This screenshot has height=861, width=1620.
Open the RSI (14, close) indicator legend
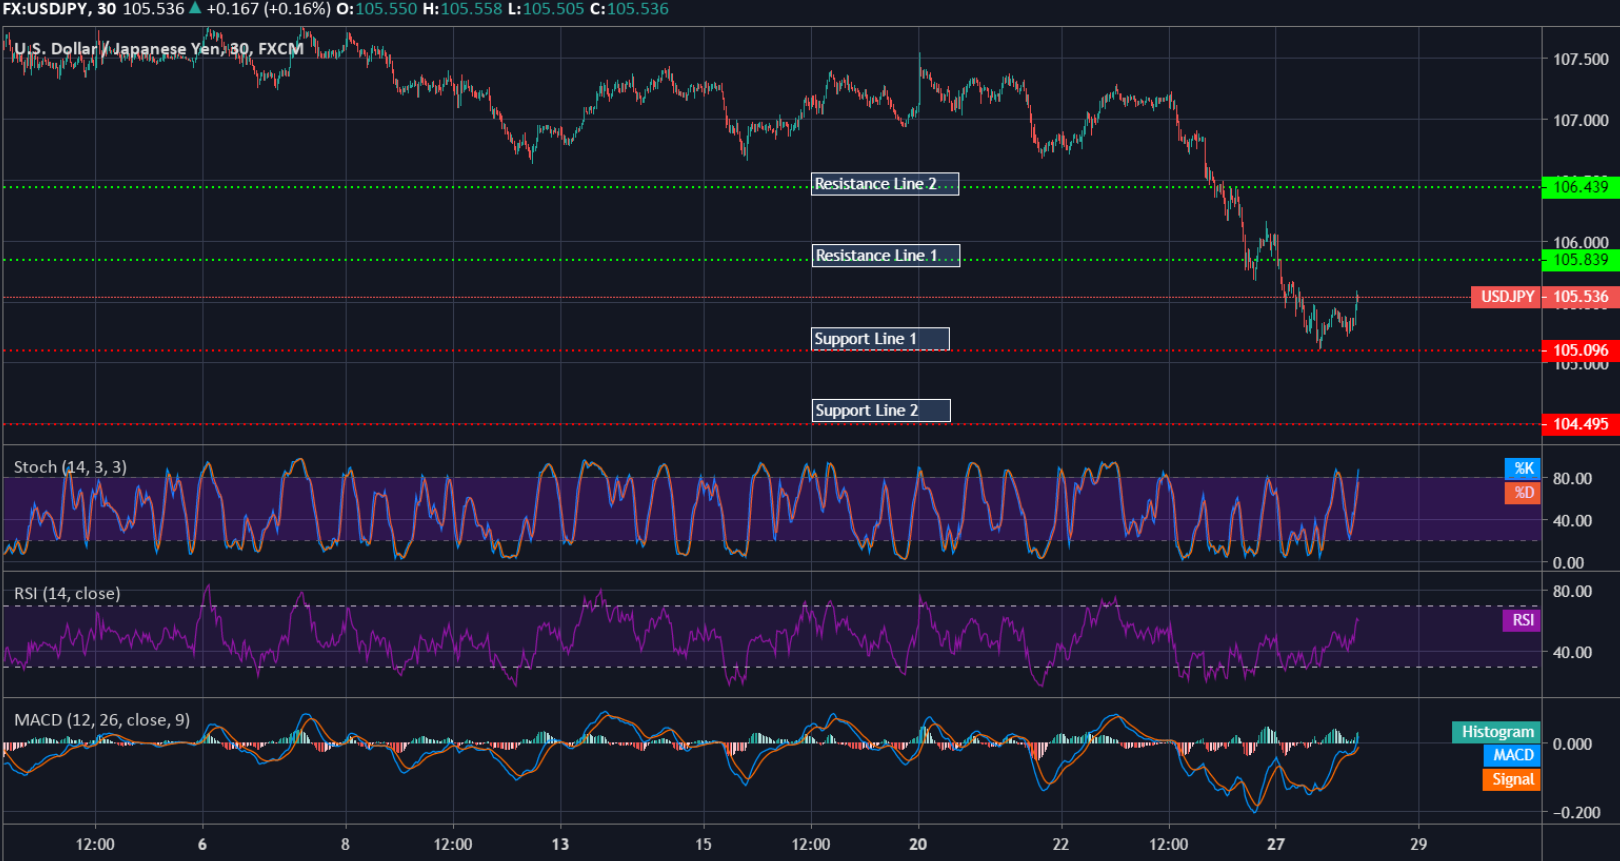click(67, 594)
